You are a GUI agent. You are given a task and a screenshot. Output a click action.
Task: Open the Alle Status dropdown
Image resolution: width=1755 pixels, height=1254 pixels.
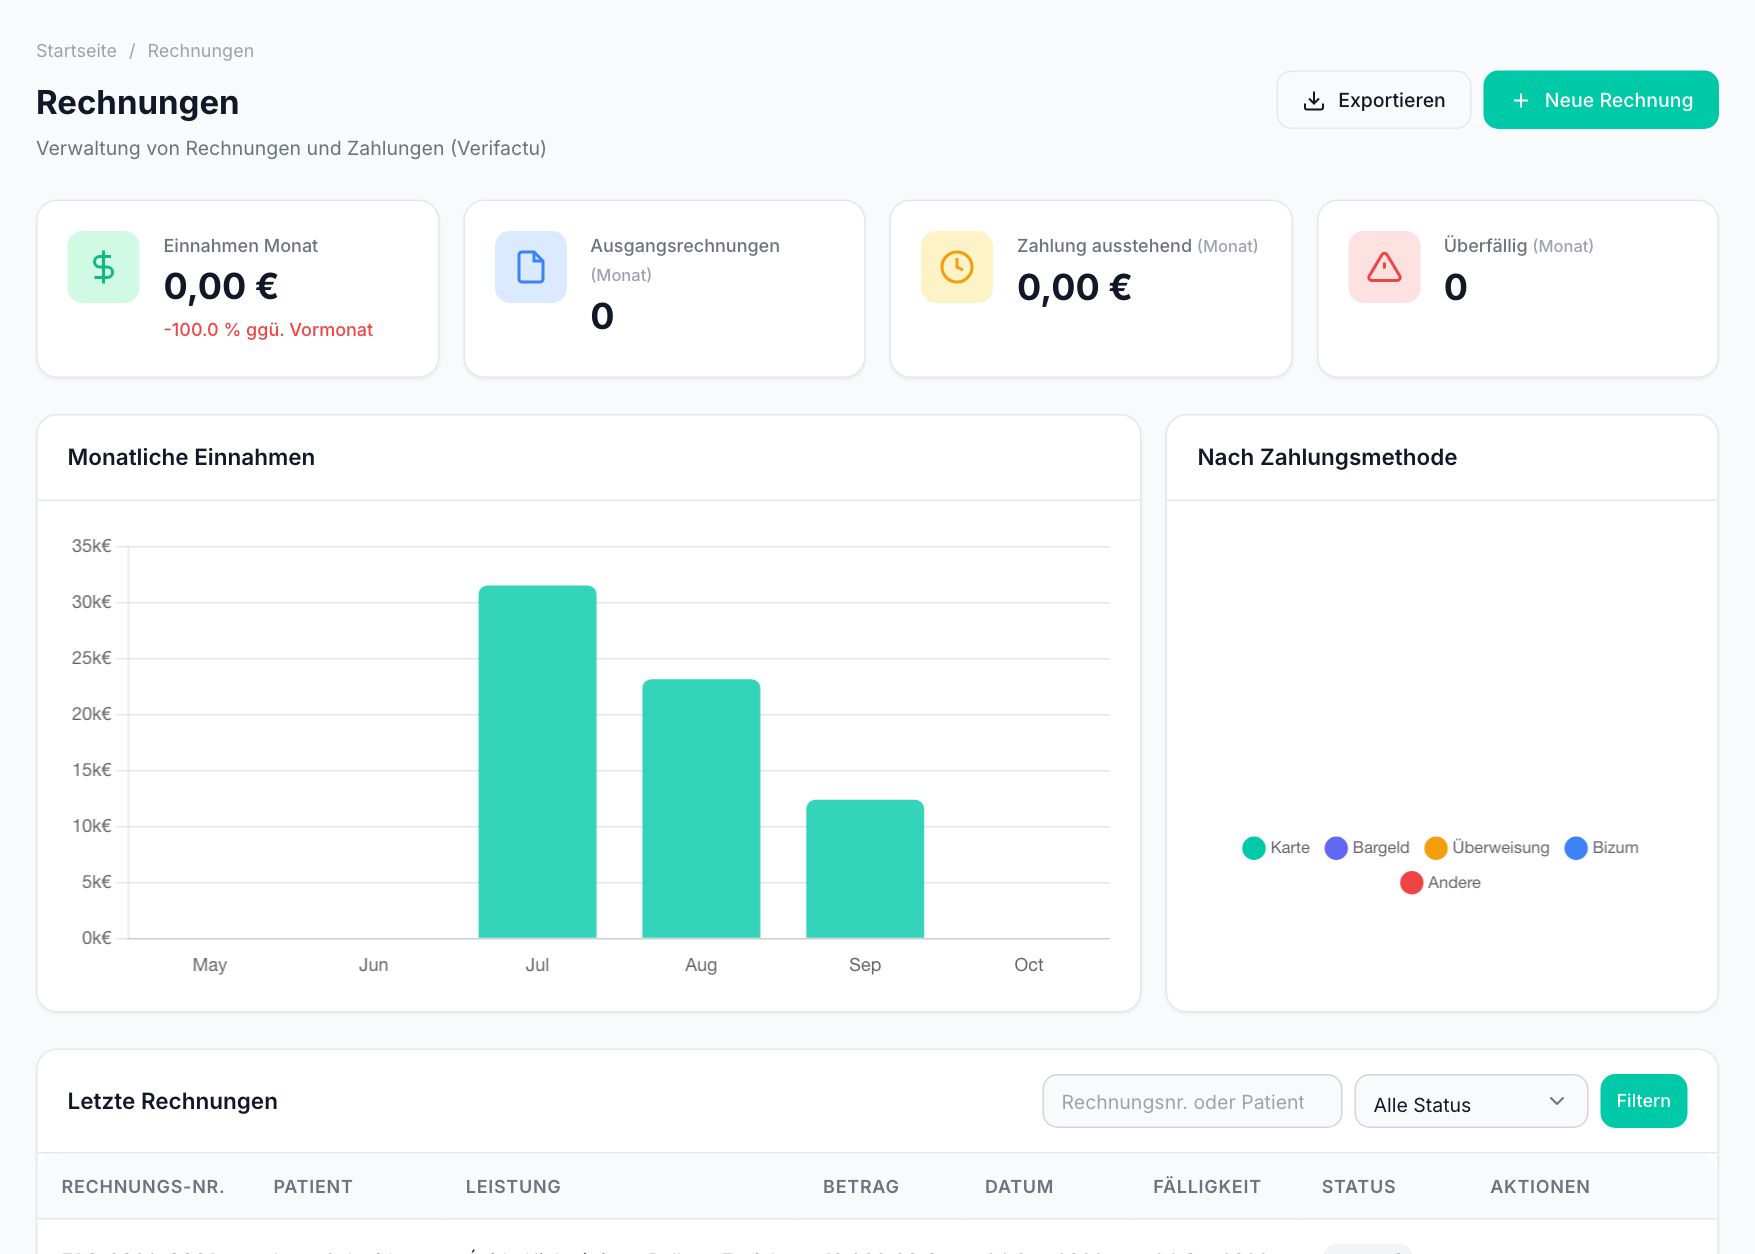[1471, 1101]
